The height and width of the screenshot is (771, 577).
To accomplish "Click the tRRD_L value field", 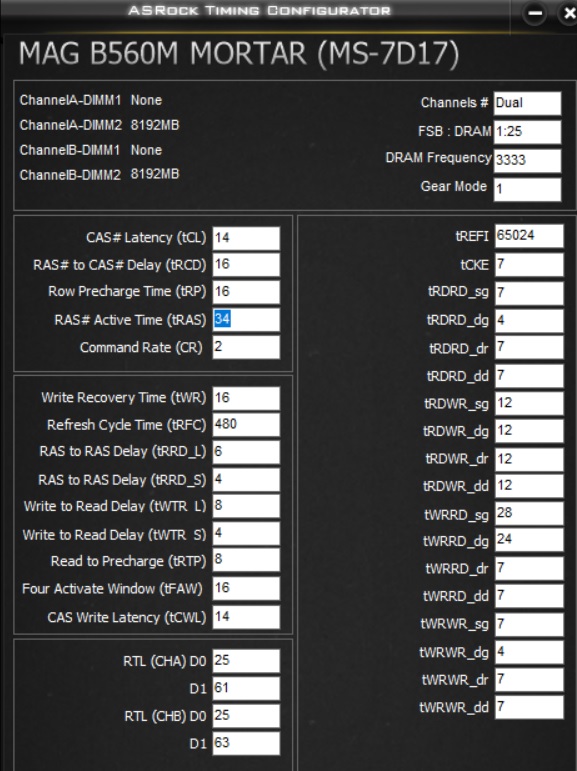I will click(246, 452).
